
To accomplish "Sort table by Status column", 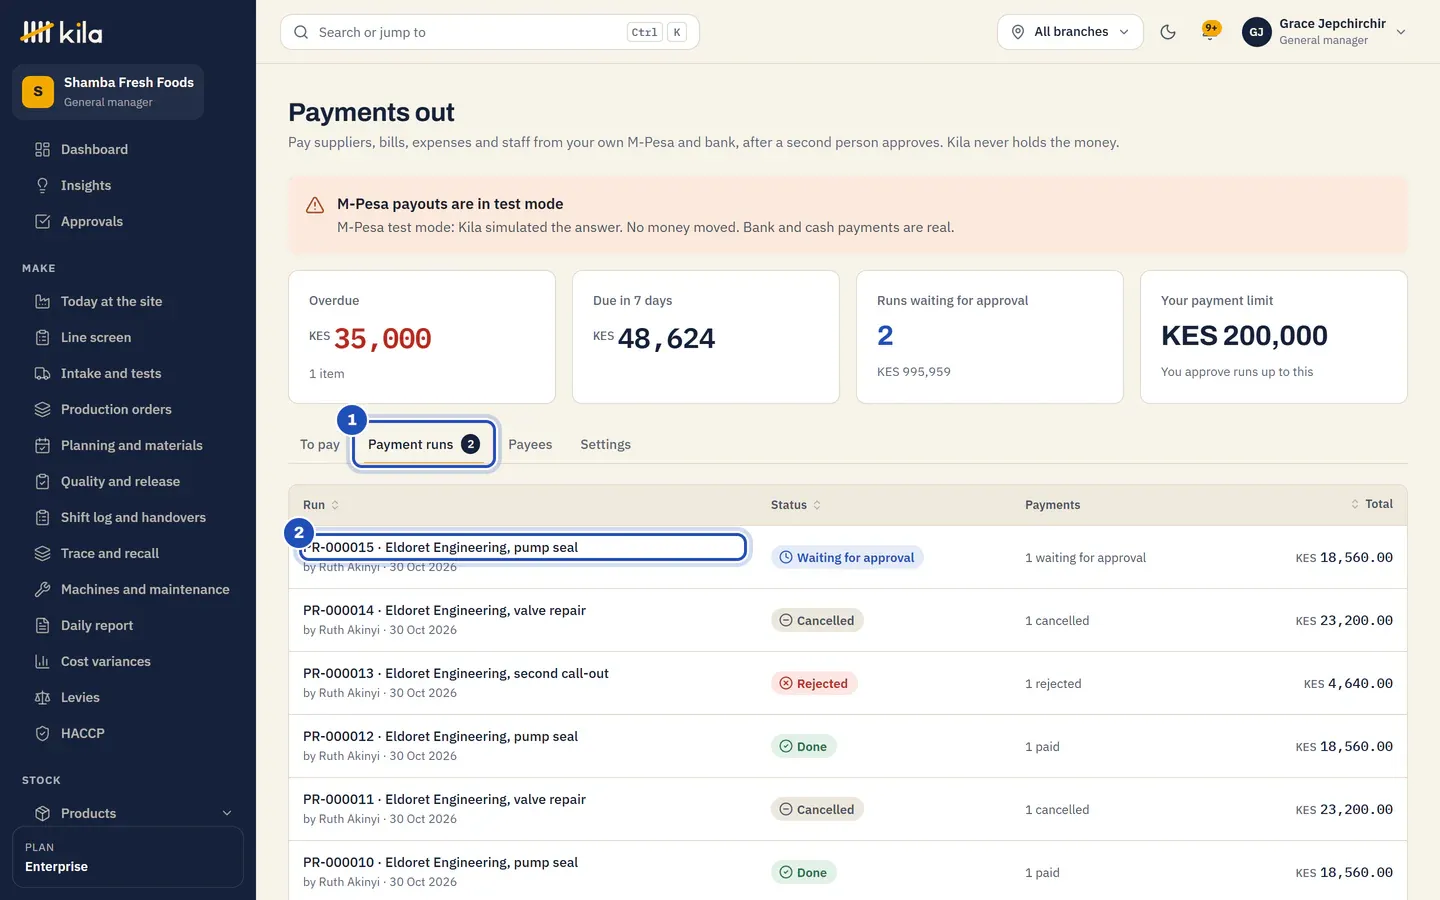I will pyautogui.click(x=796, y=505).
